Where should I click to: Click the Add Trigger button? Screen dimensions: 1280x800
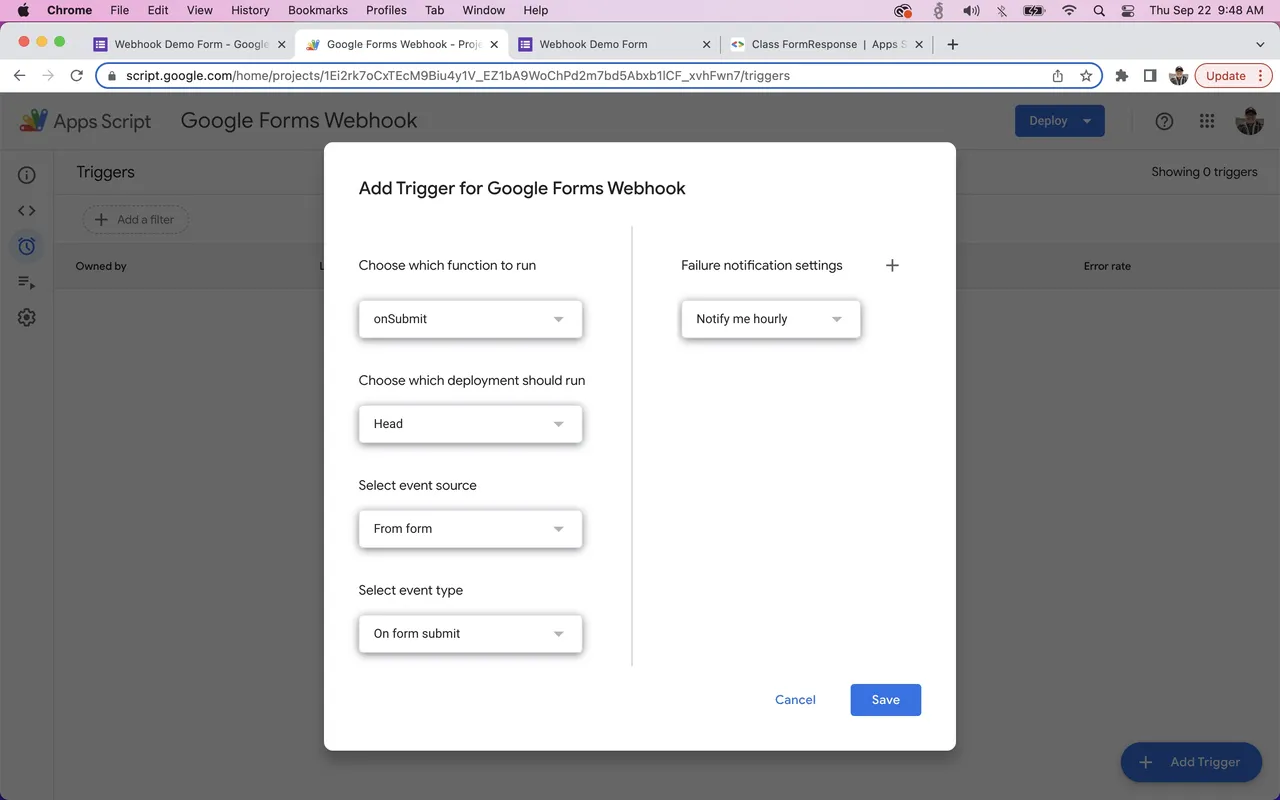pos(1191,762)
